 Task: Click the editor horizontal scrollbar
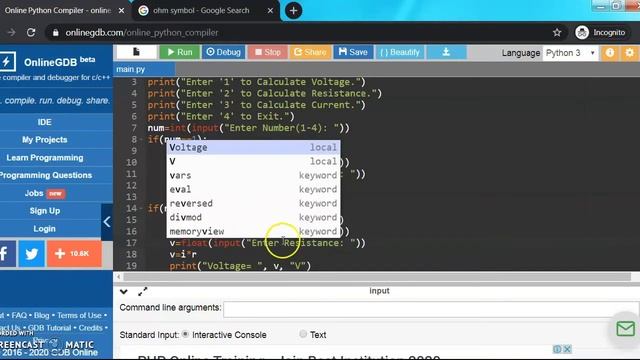377,277
